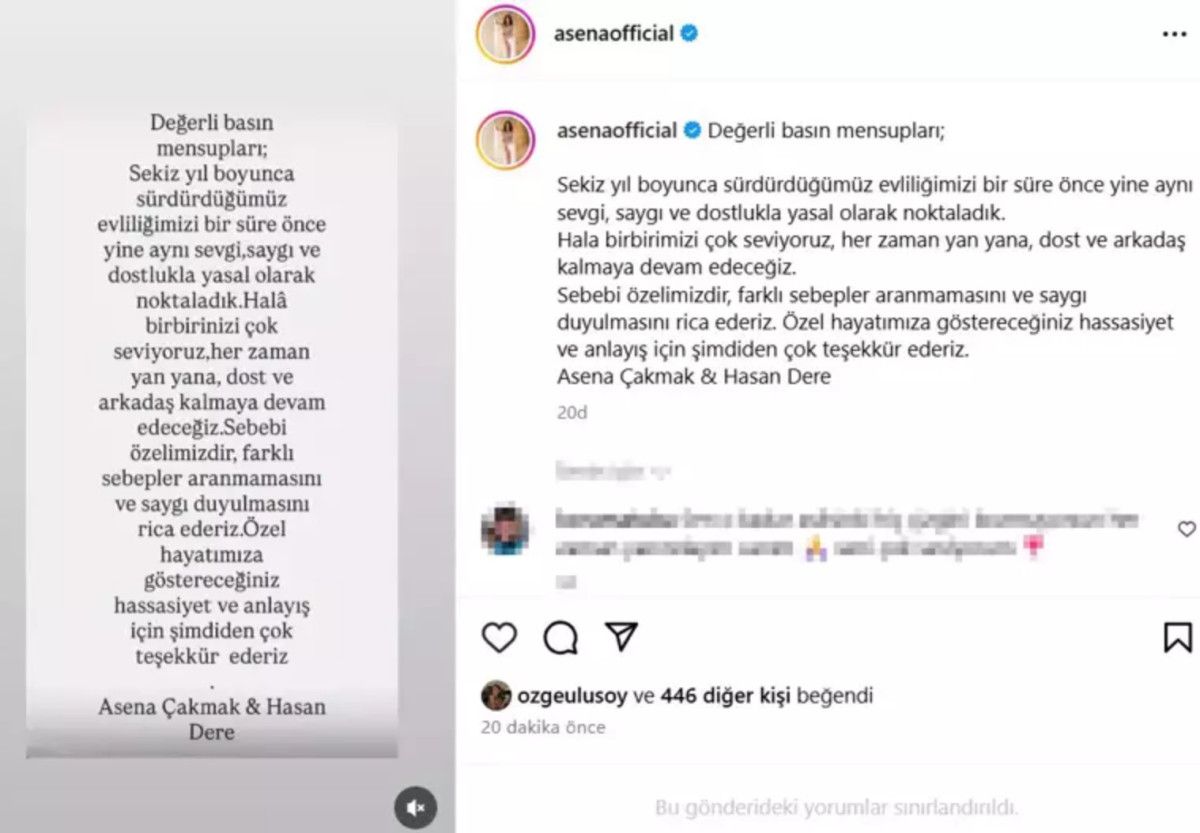1200x833 pixels.
Task: Like the post with heart icon
Action: [x=499, y=637]
